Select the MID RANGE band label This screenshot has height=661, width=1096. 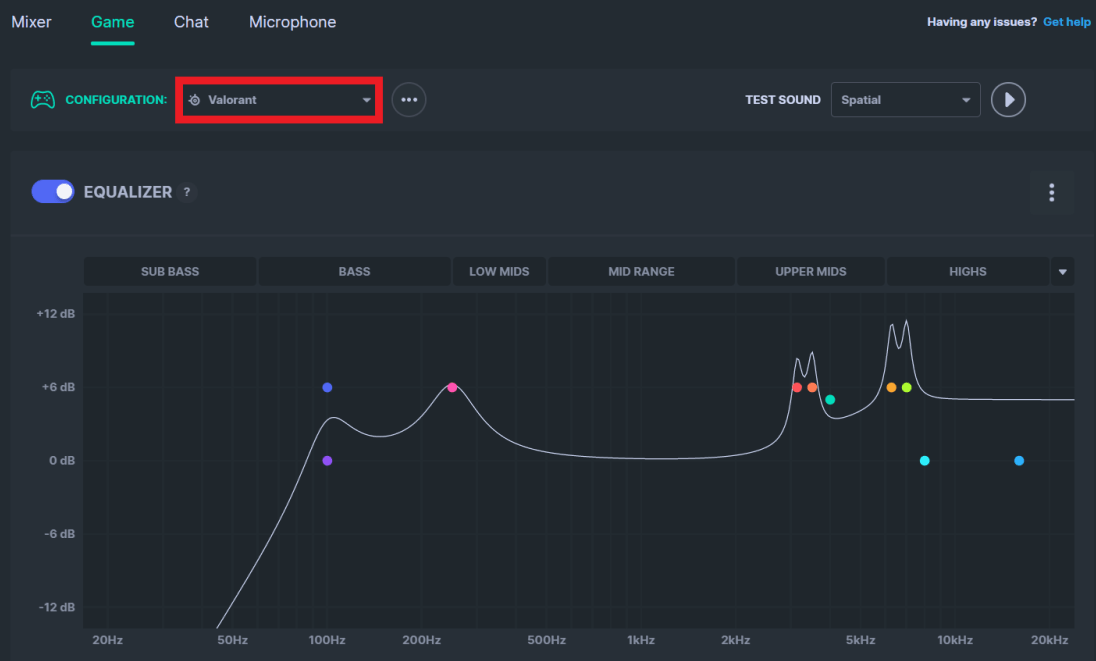[641, 271]
